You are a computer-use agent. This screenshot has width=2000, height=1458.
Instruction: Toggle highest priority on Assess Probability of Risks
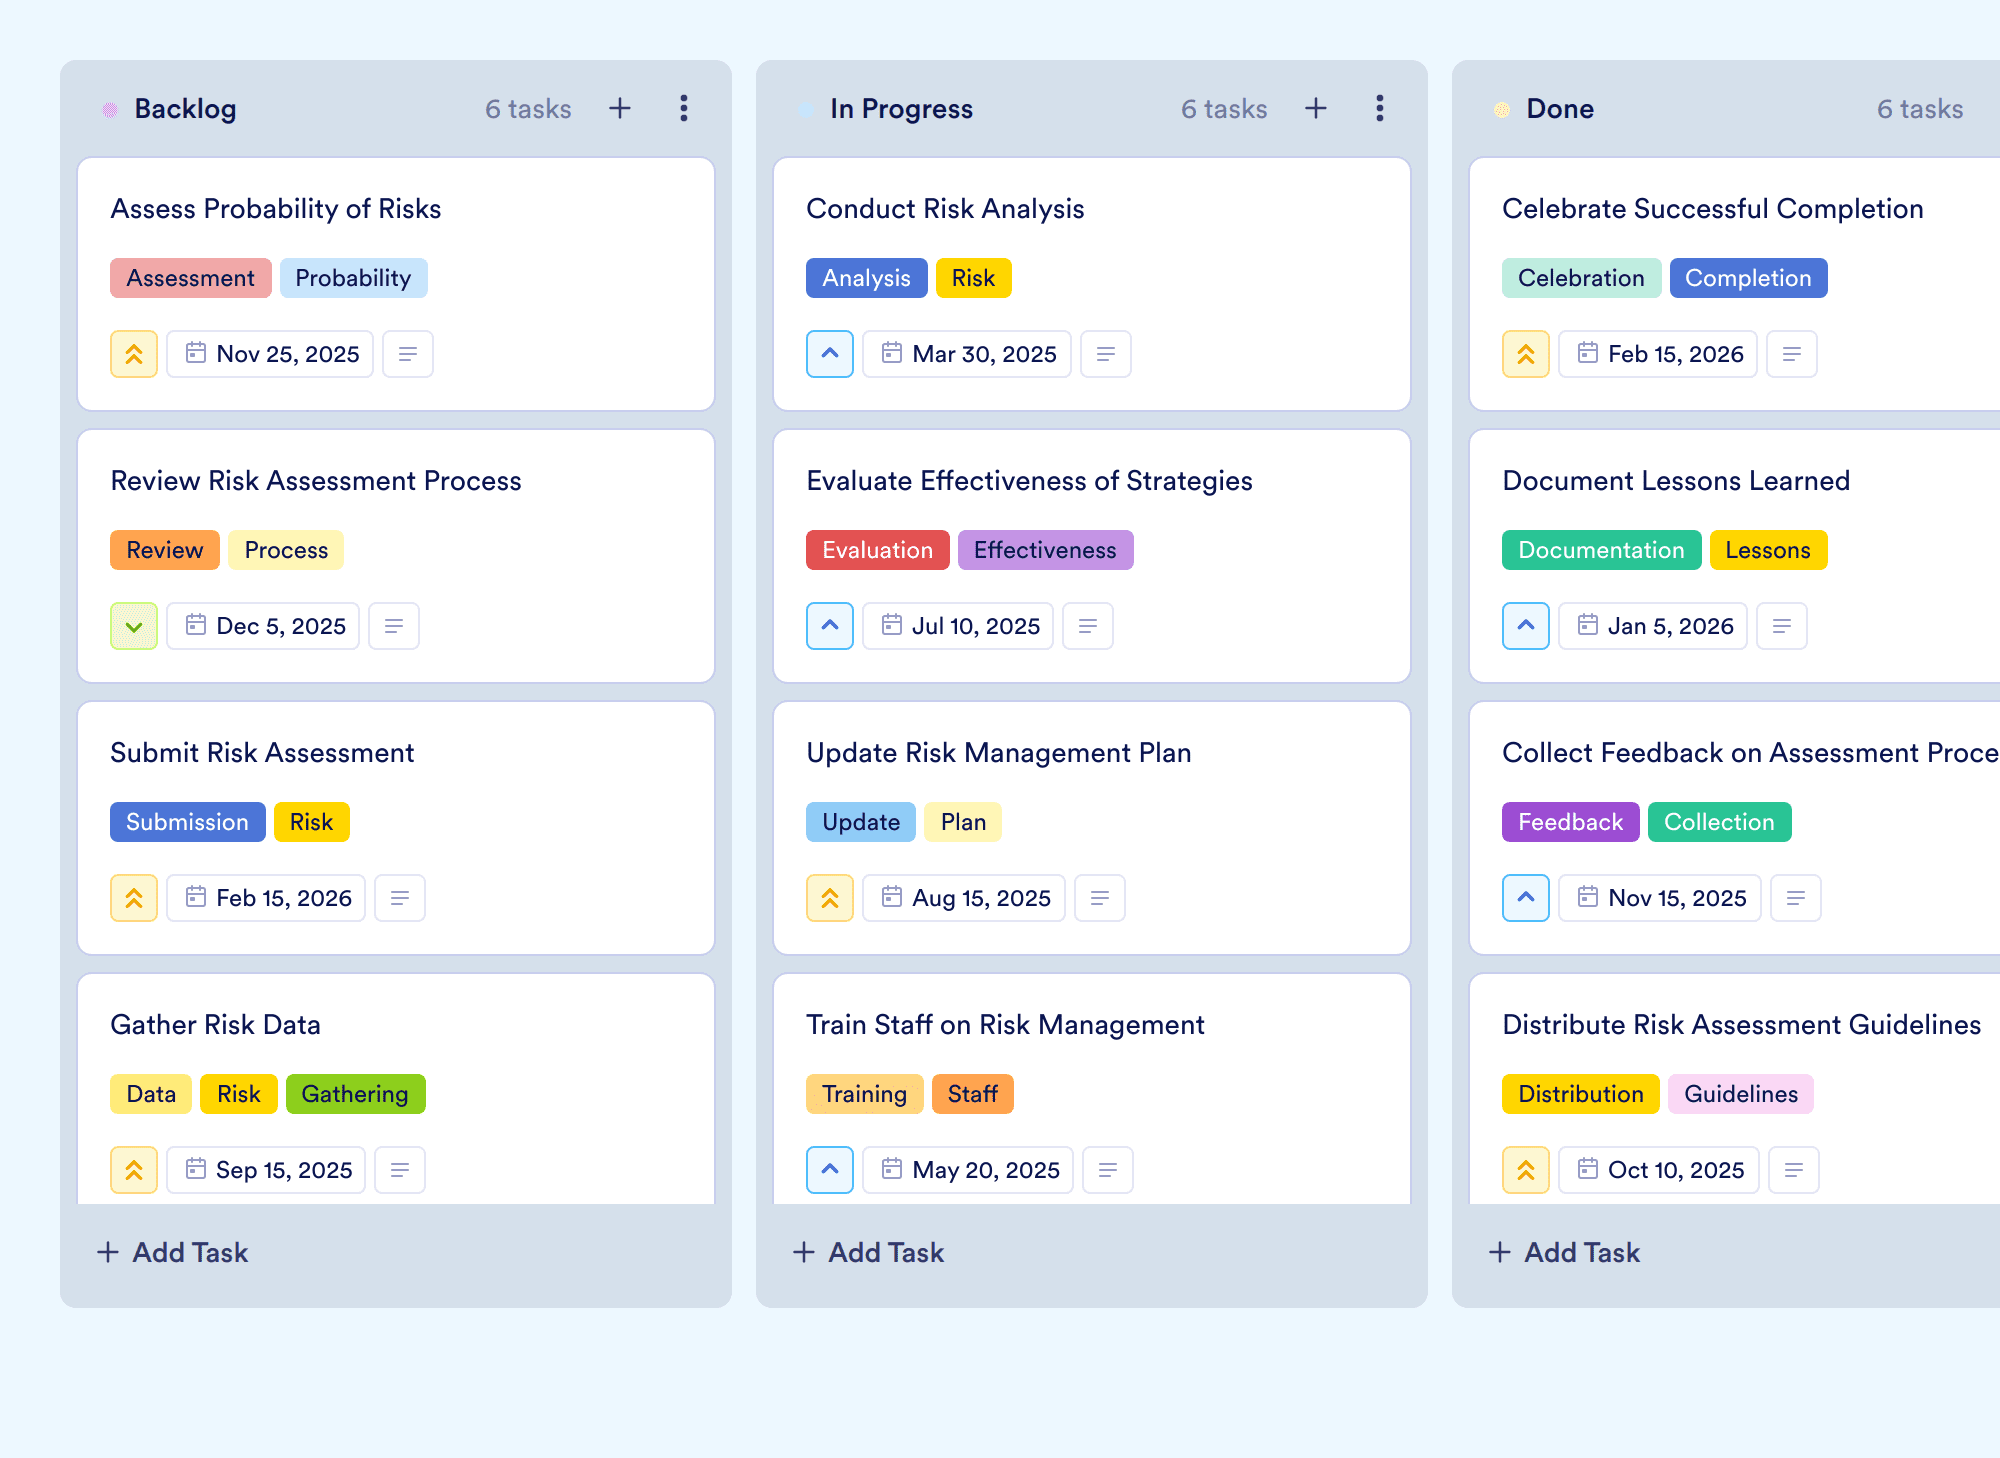pos(134,354)
